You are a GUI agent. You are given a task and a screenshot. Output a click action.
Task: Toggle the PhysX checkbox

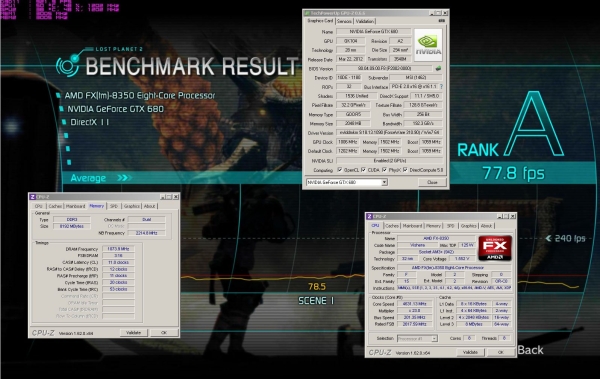coord(384,170)
